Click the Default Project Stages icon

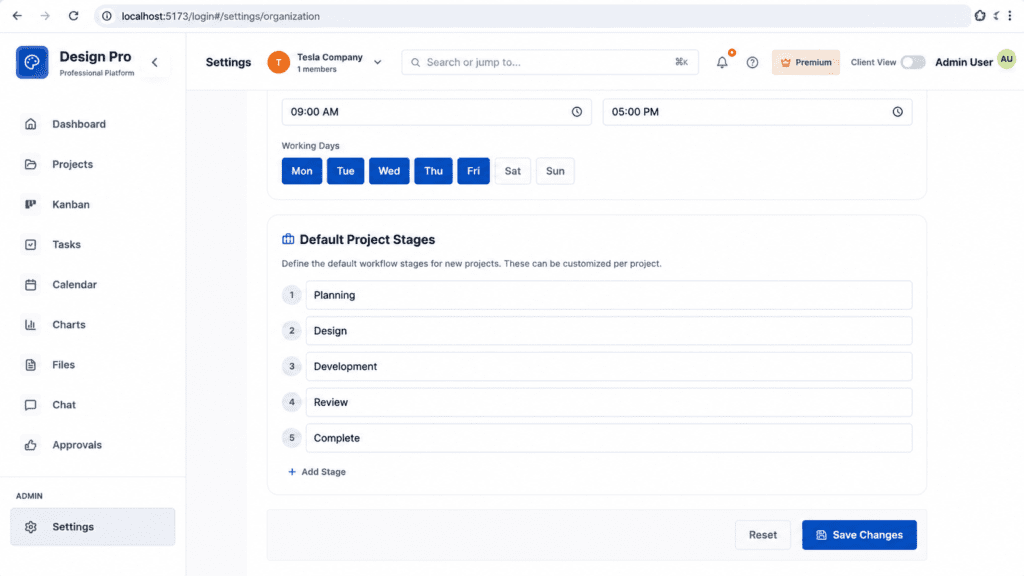coord(288,239)
